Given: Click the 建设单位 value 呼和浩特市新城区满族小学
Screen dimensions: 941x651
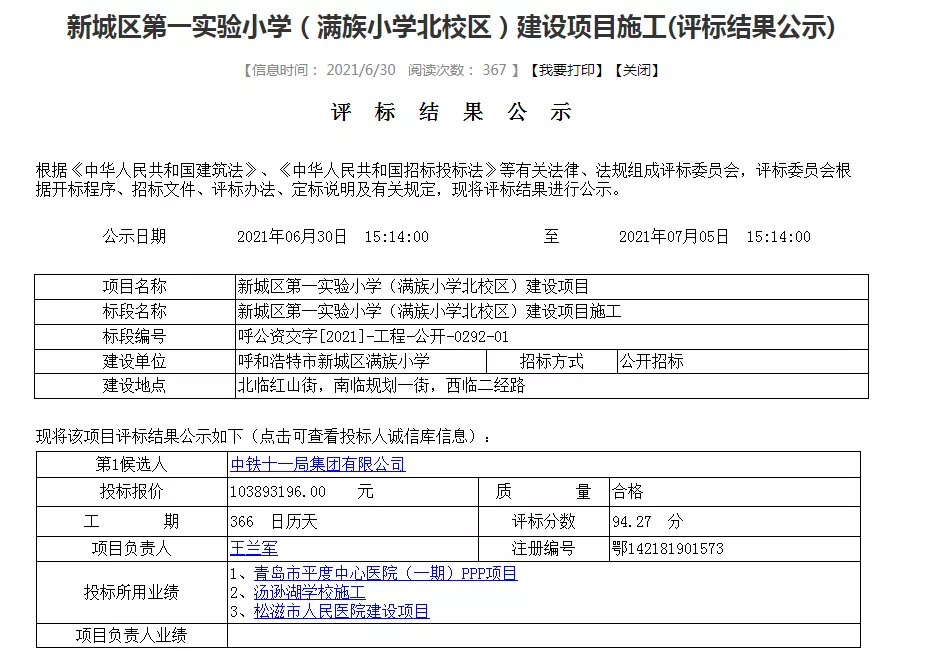Looking at the screenshot, I should click(333, 361).
